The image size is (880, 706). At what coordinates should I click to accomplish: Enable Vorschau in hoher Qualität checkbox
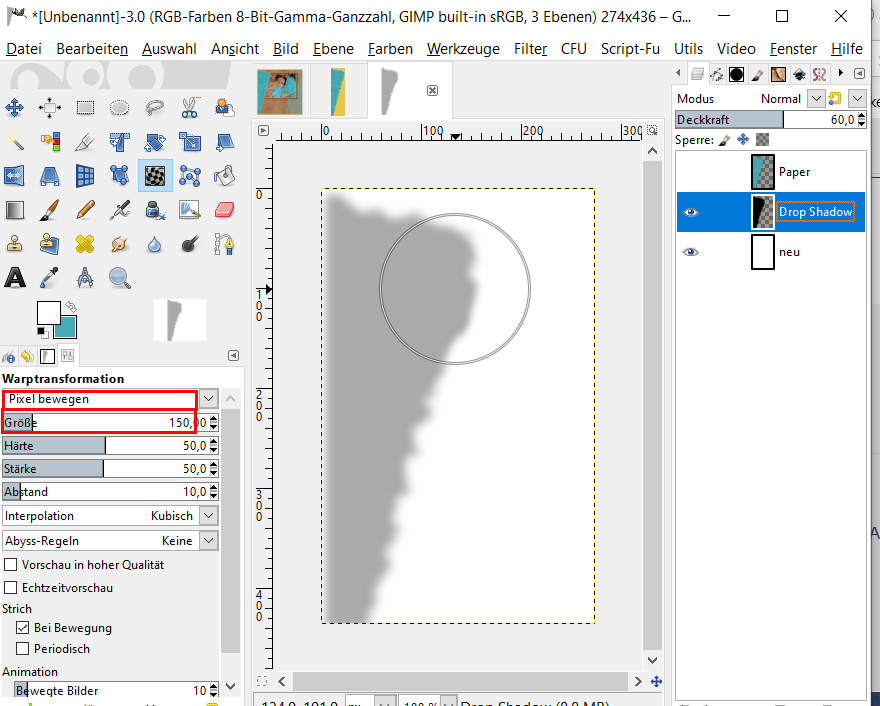[x=12, y=565]
